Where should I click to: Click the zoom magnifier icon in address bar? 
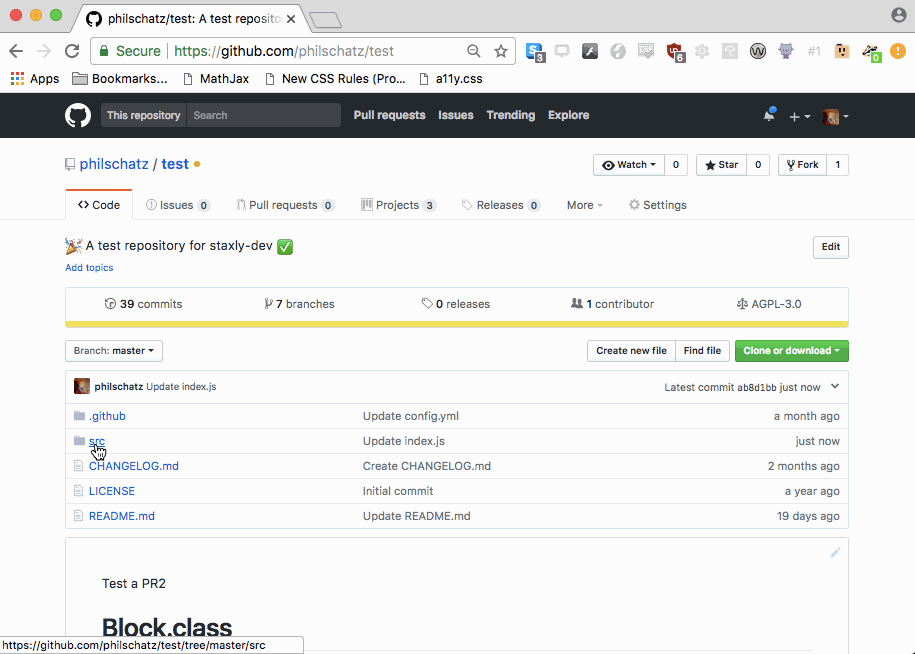click(474, 51)
